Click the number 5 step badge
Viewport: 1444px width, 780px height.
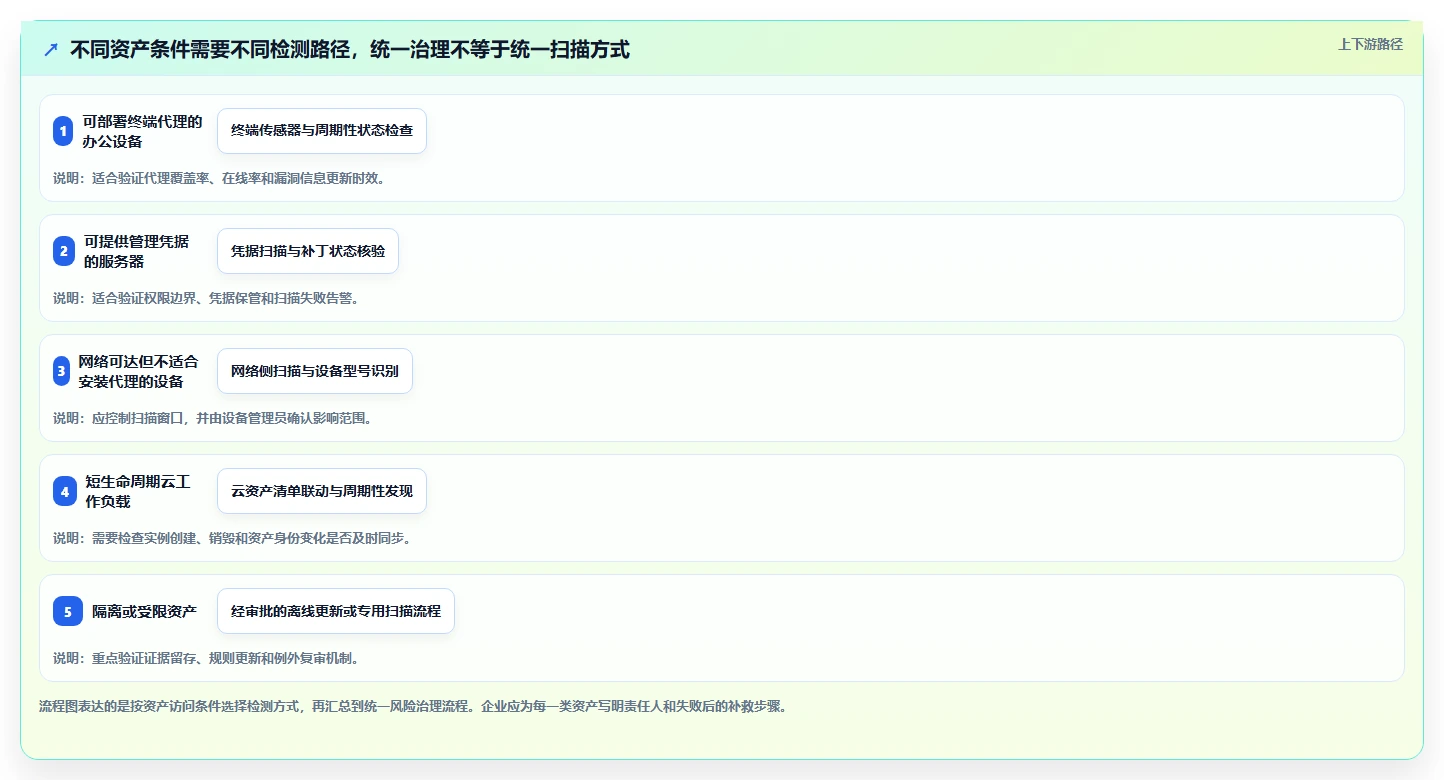pyautogui.click(x=68, y=611)
